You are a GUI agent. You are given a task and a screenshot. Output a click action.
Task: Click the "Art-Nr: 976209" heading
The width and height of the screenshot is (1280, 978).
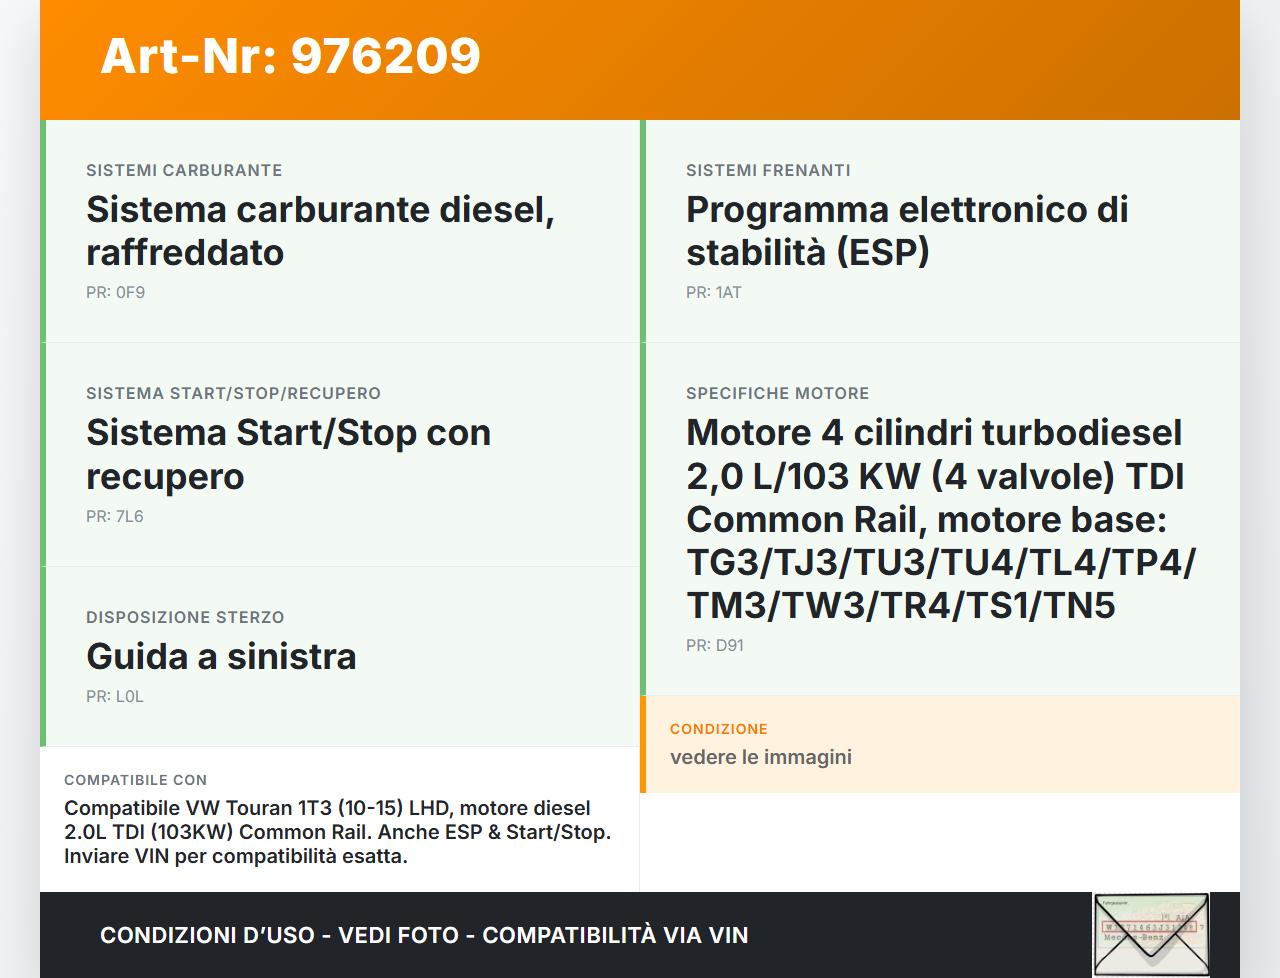[290, 56]
